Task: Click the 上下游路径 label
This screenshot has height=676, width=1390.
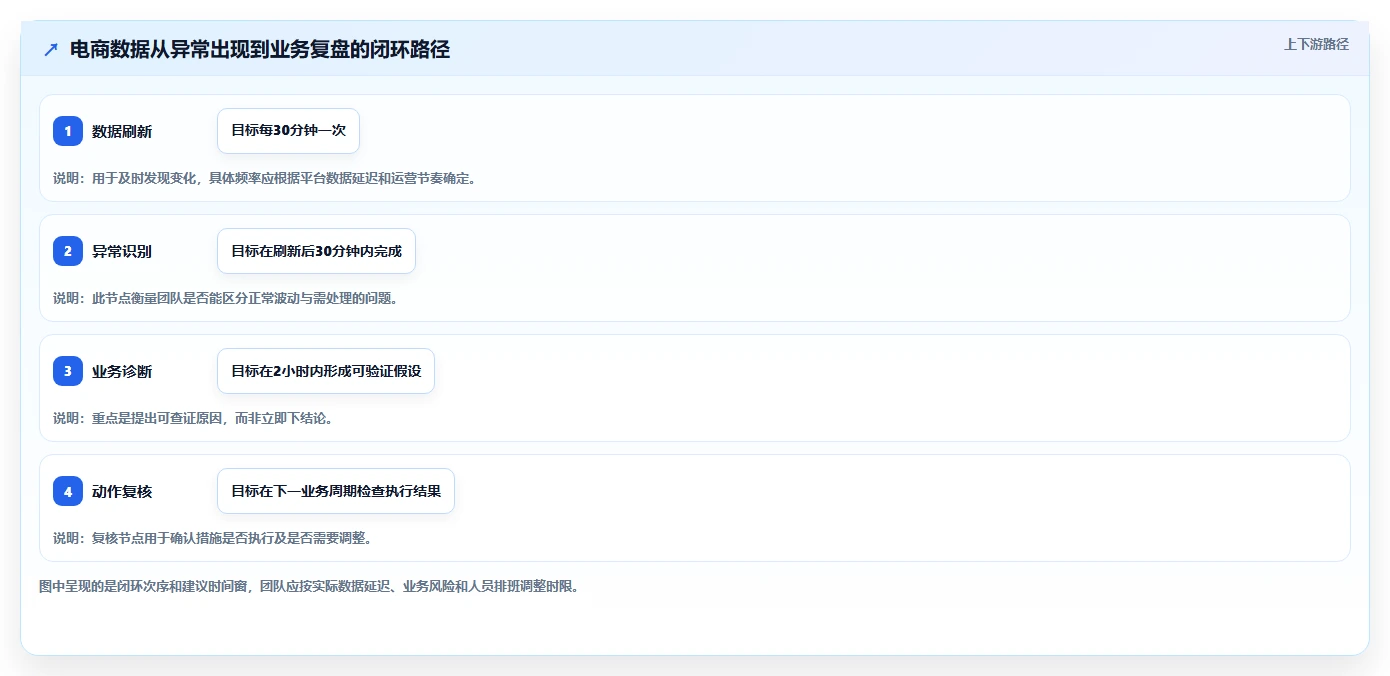Action: [1316, 44]
